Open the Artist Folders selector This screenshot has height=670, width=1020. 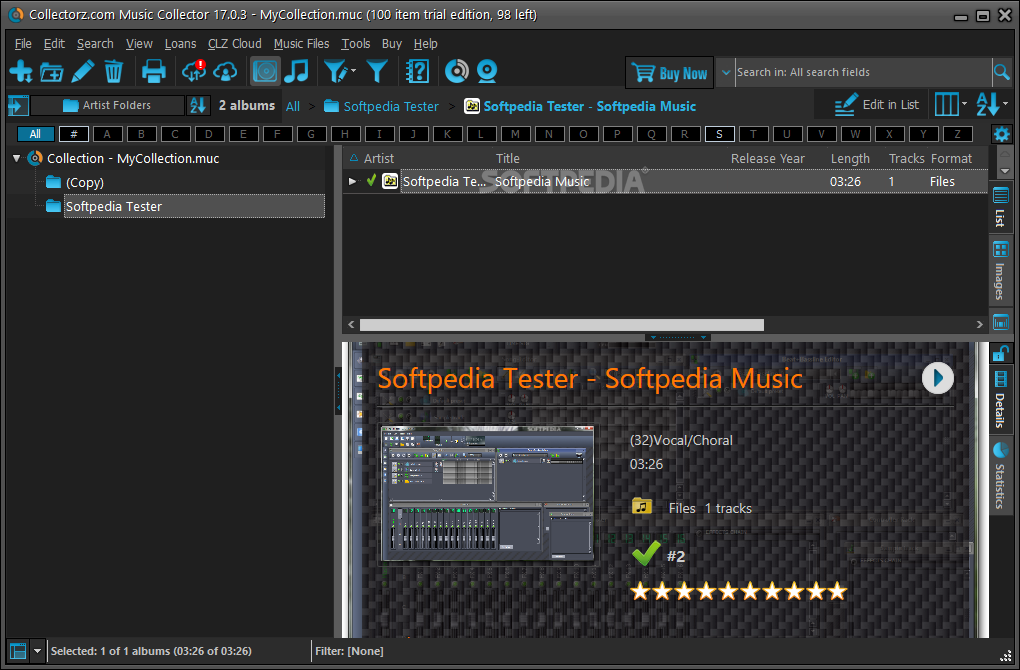tap(107, 105)
